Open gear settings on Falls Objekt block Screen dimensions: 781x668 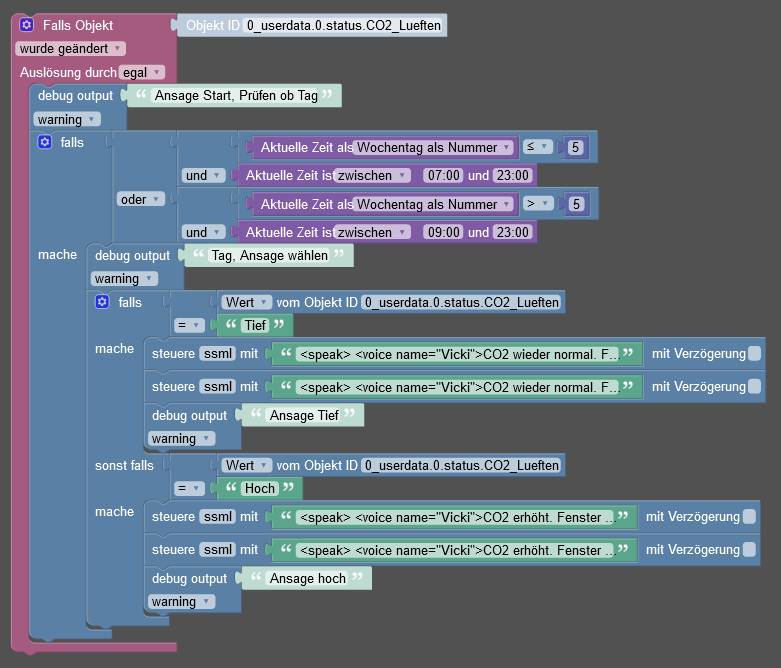point(26,24)
